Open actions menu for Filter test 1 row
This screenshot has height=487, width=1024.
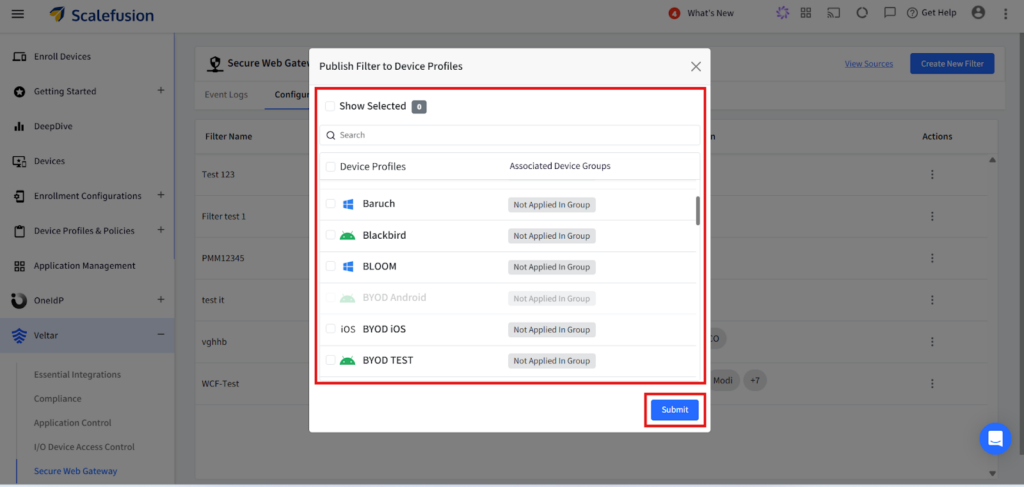[x=933, y=216]
